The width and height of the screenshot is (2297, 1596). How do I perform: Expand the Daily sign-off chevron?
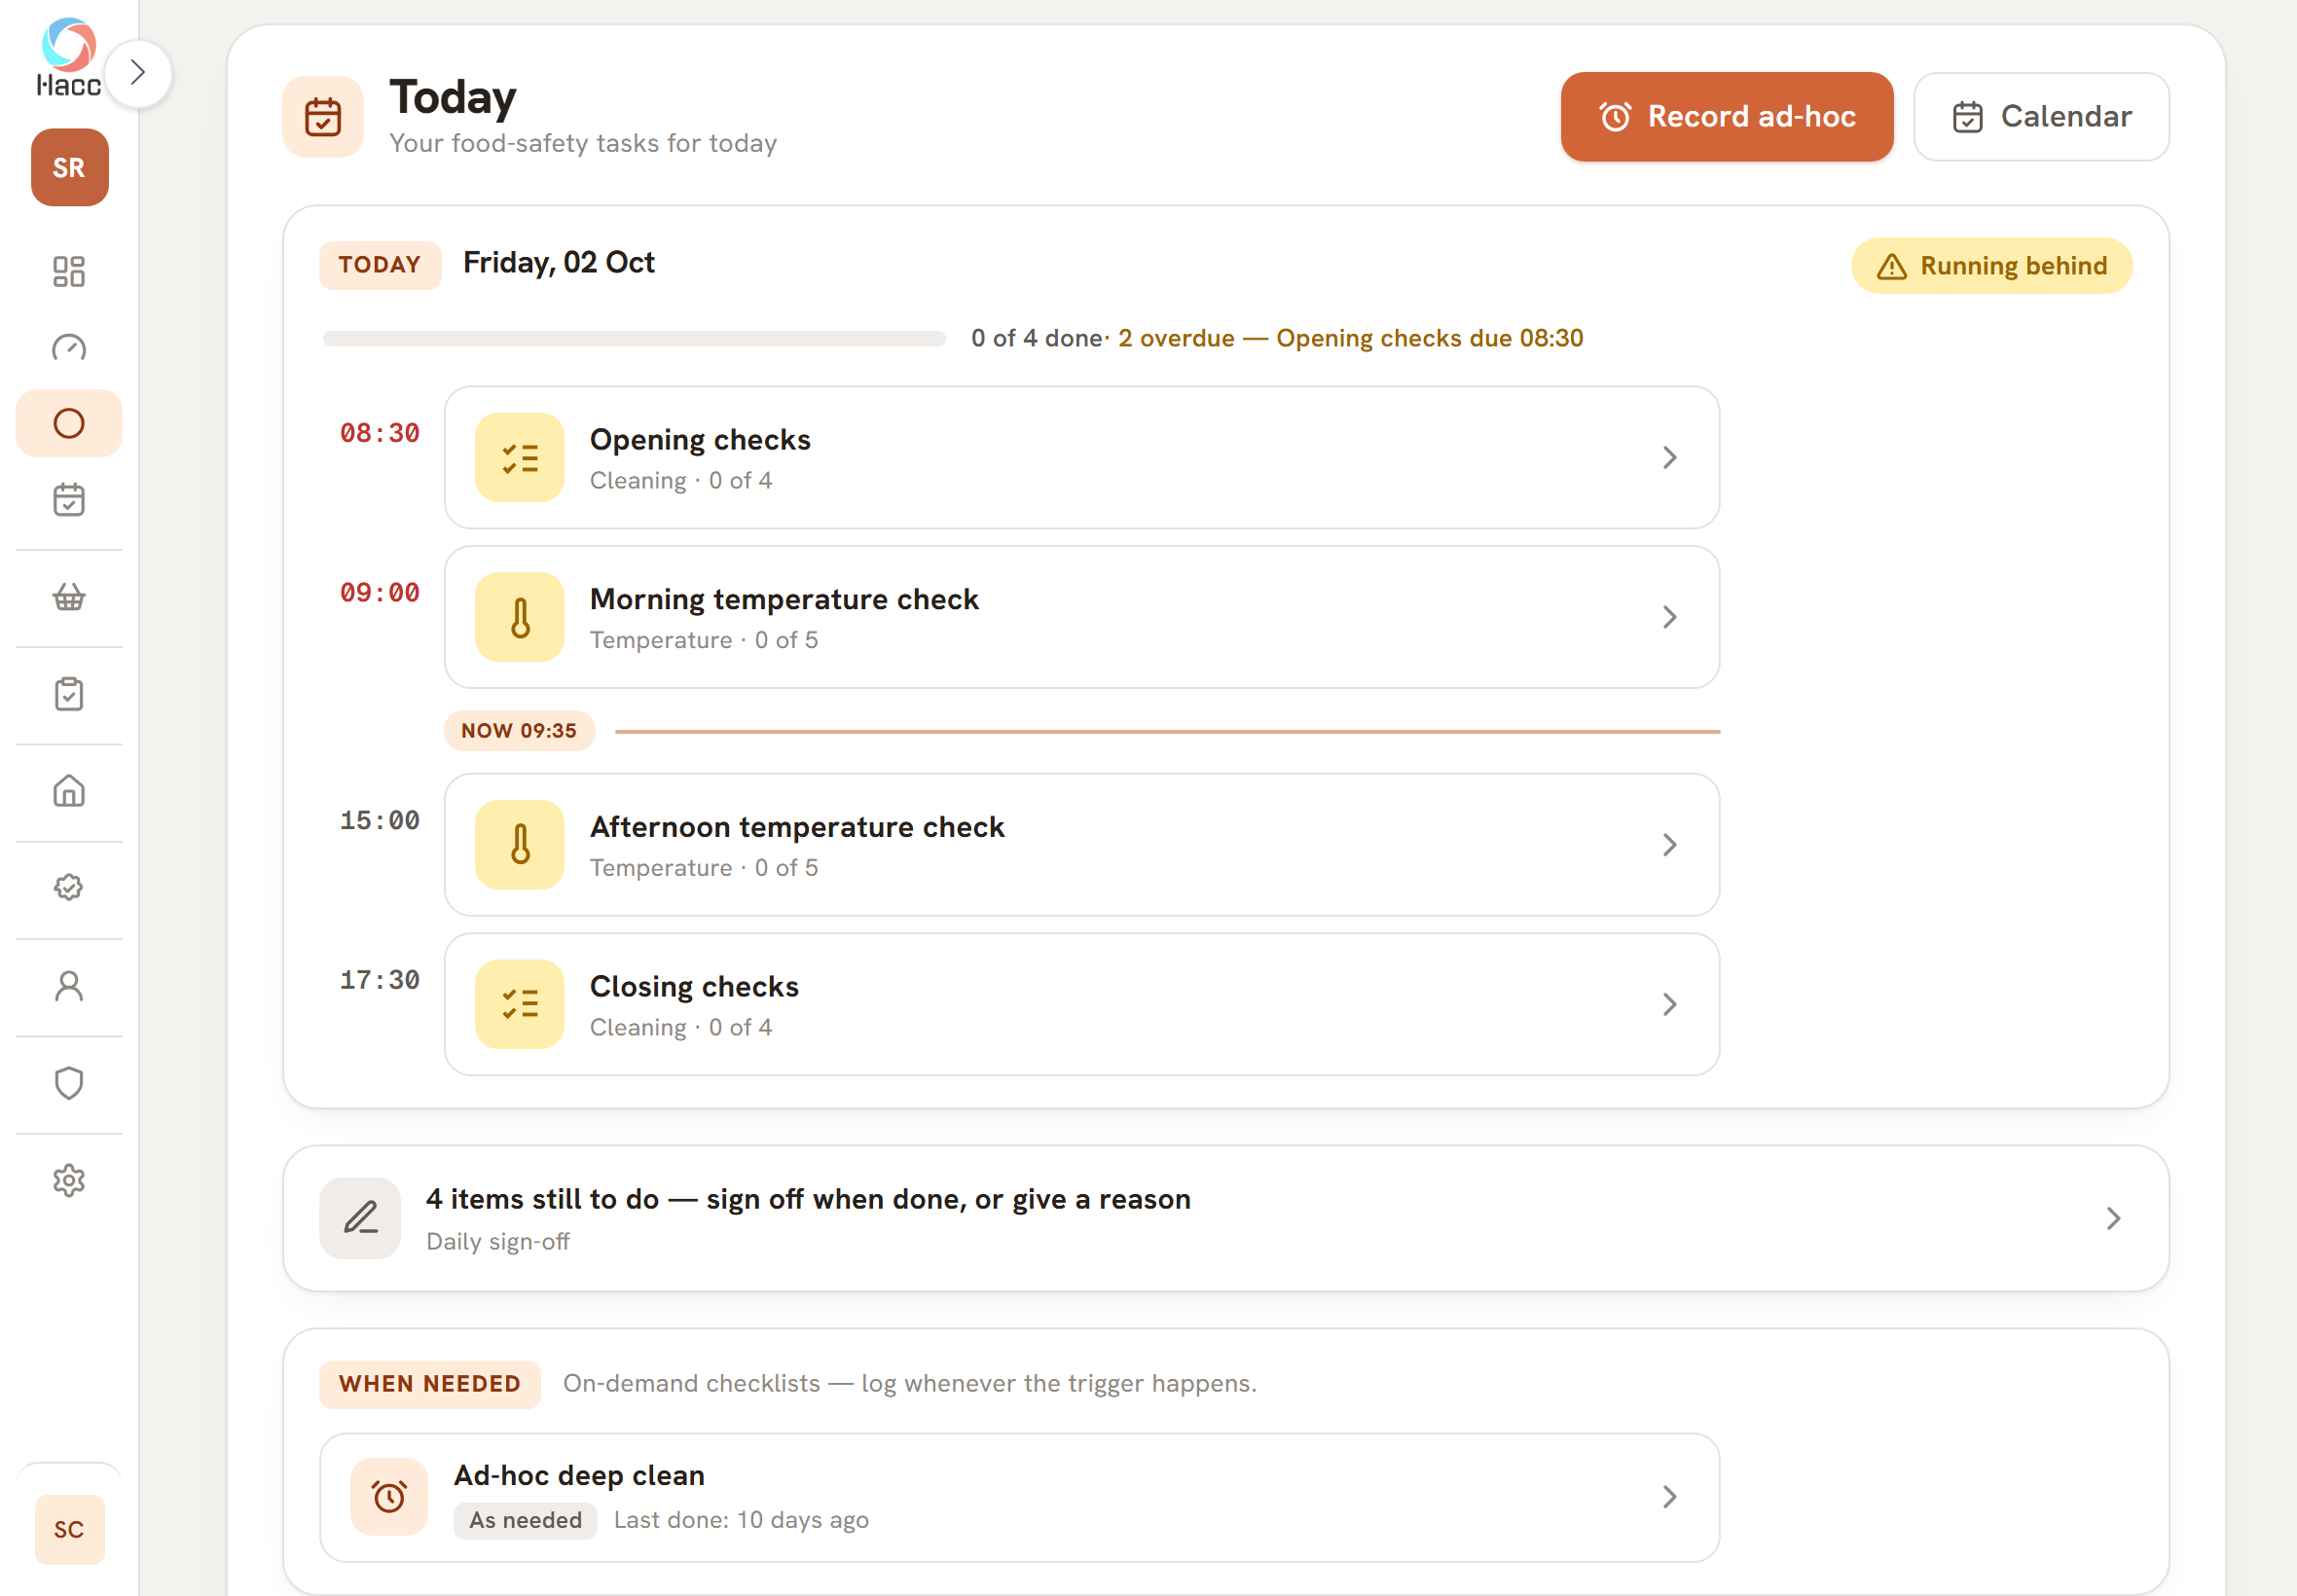coord(2112,1218)
